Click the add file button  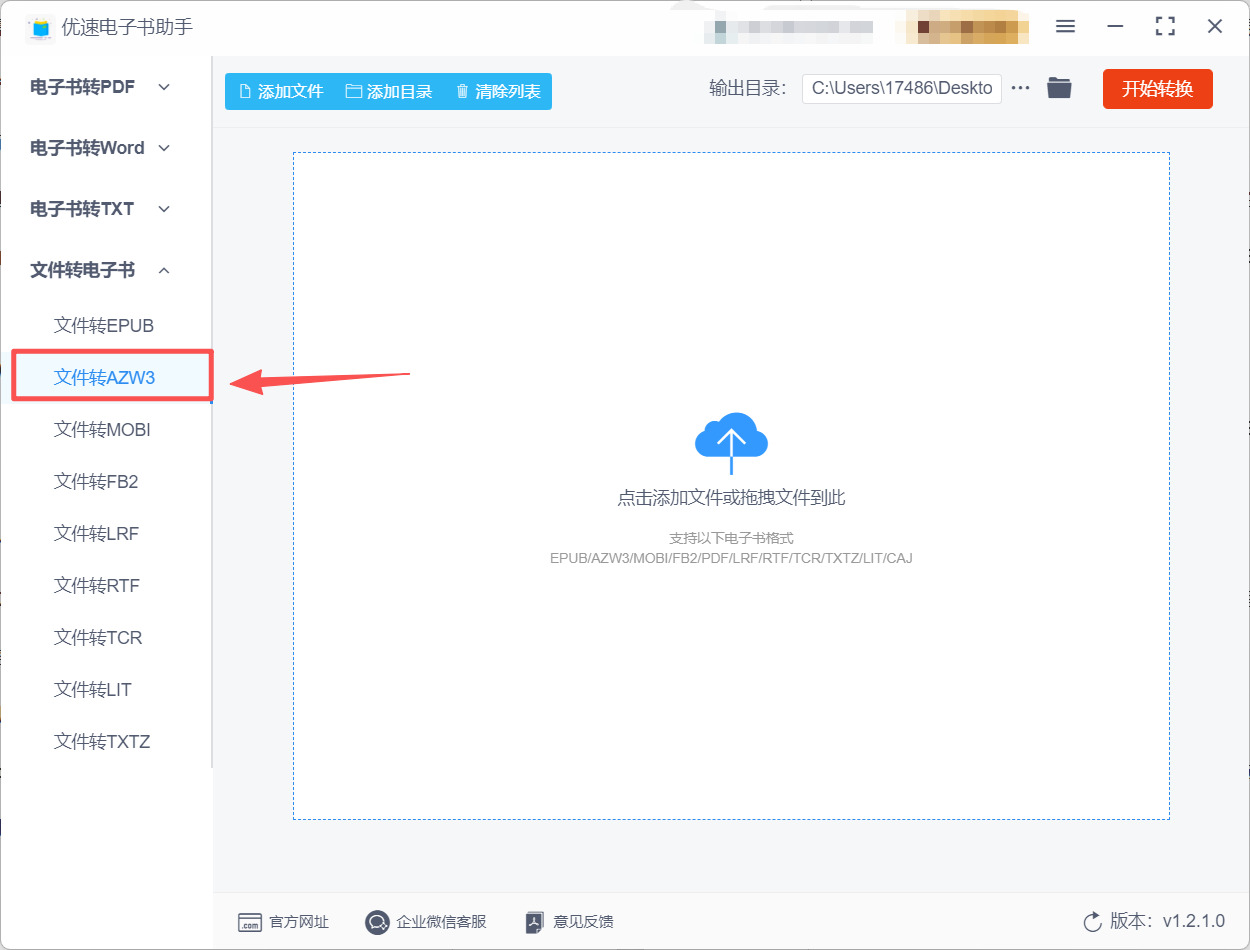(x=281, y=91)
